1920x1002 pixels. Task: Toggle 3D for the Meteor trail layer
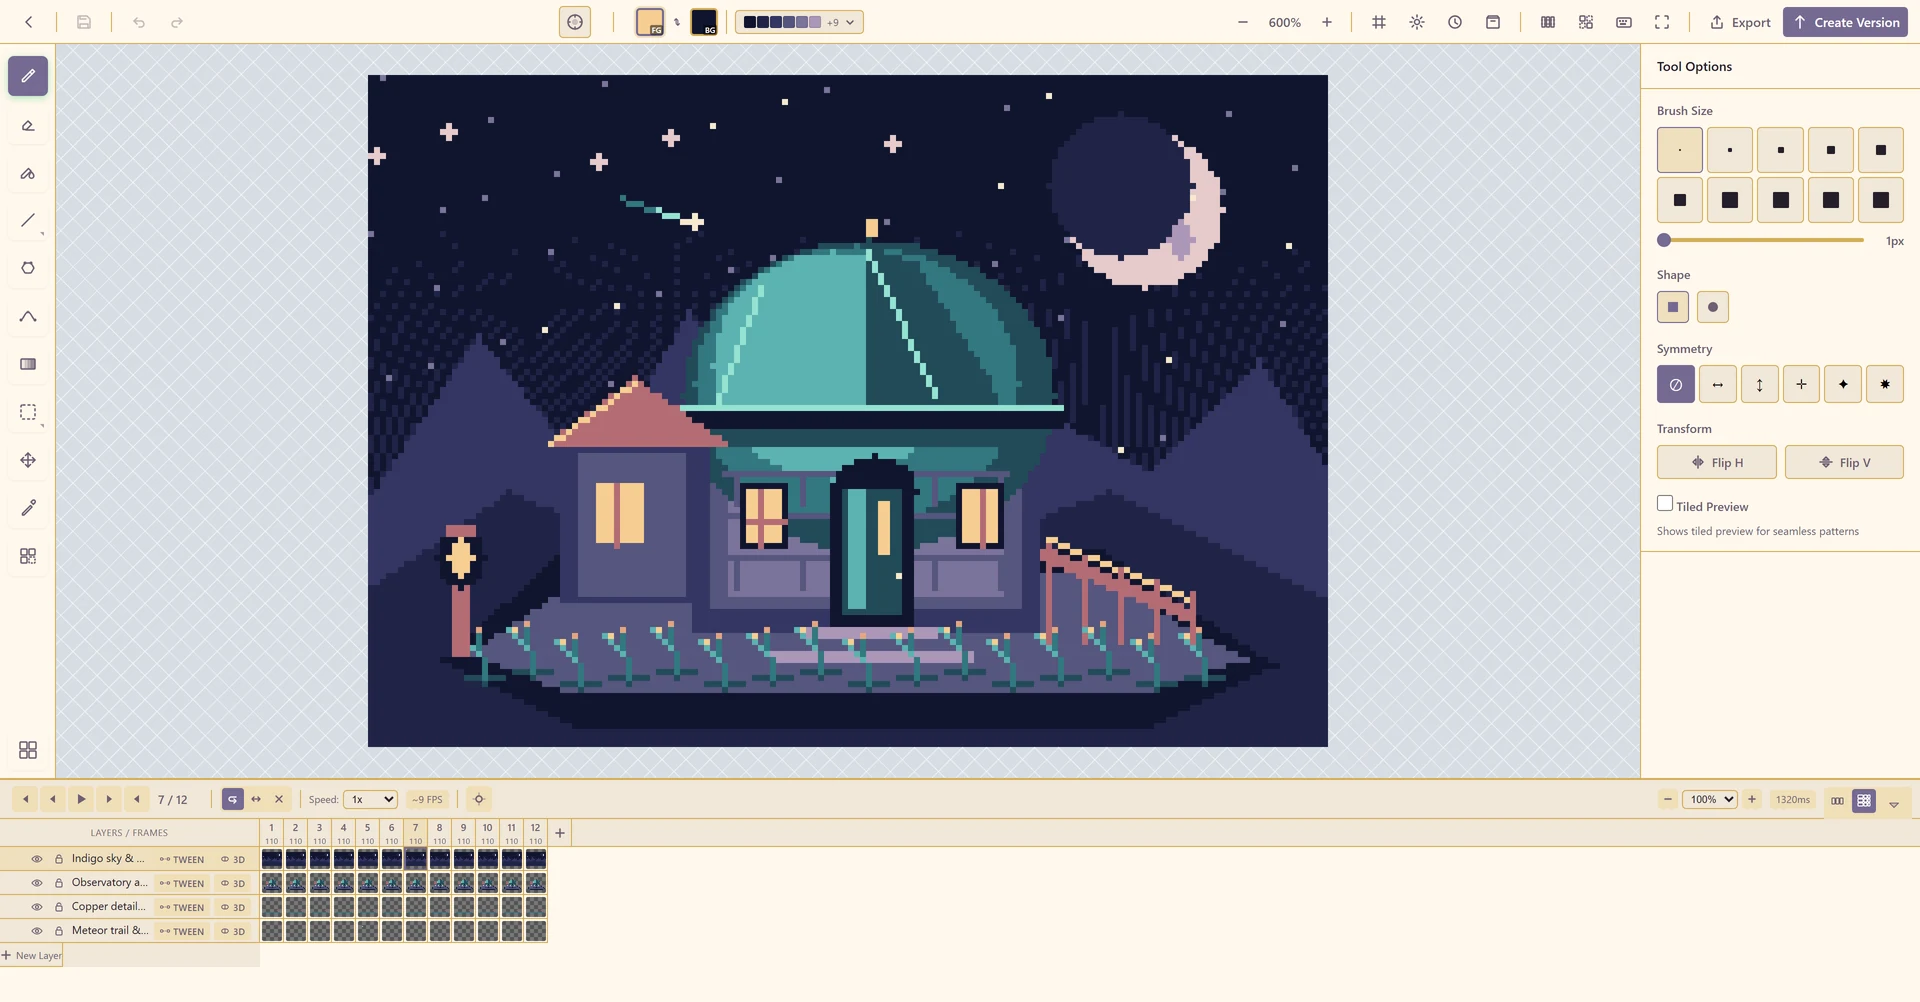point(233,931)
